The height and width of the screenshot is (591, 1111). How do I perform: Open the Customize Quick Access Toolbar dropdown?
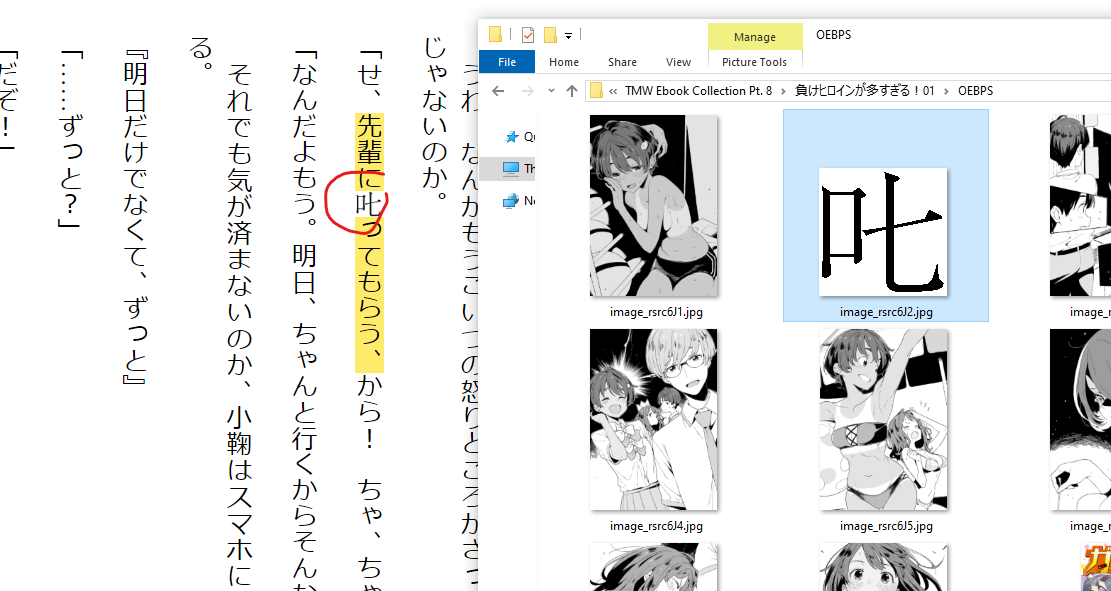tap(568, 35)
